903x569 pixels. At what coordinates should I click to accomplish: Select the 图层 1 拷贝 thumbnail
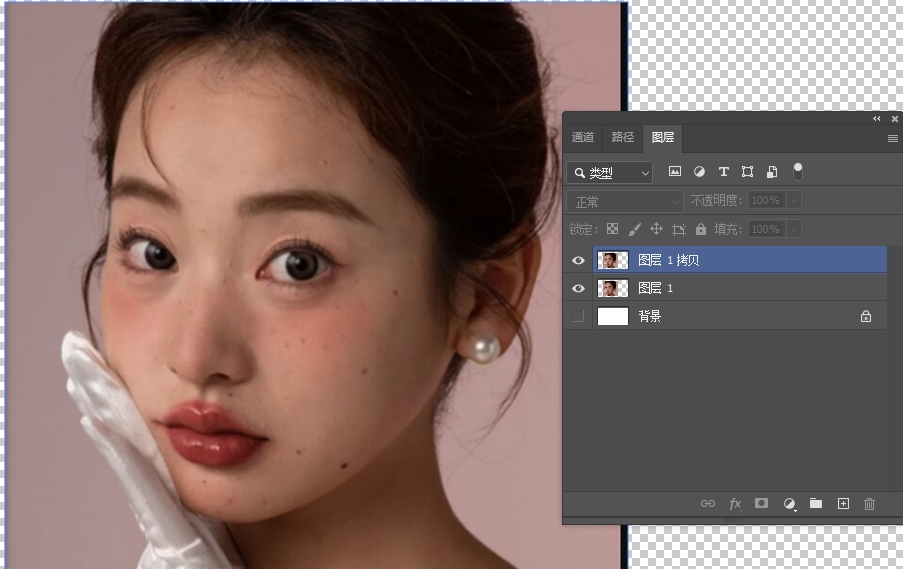click(x=613, y=260)
